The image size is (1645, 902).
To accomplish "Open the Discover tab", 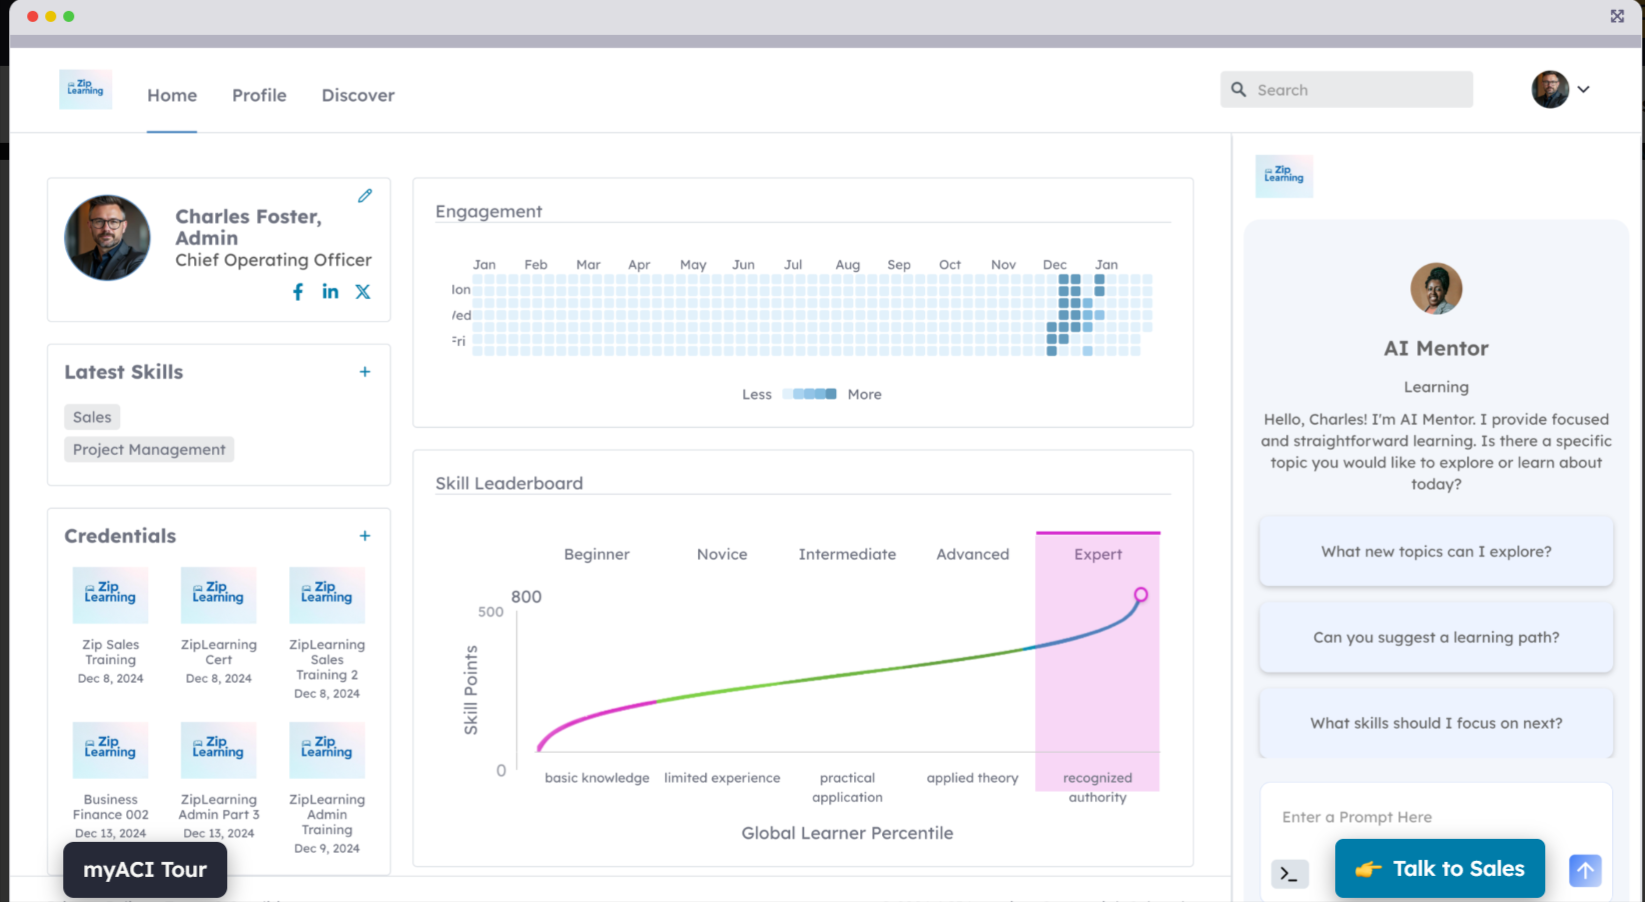I will [358, 95].
